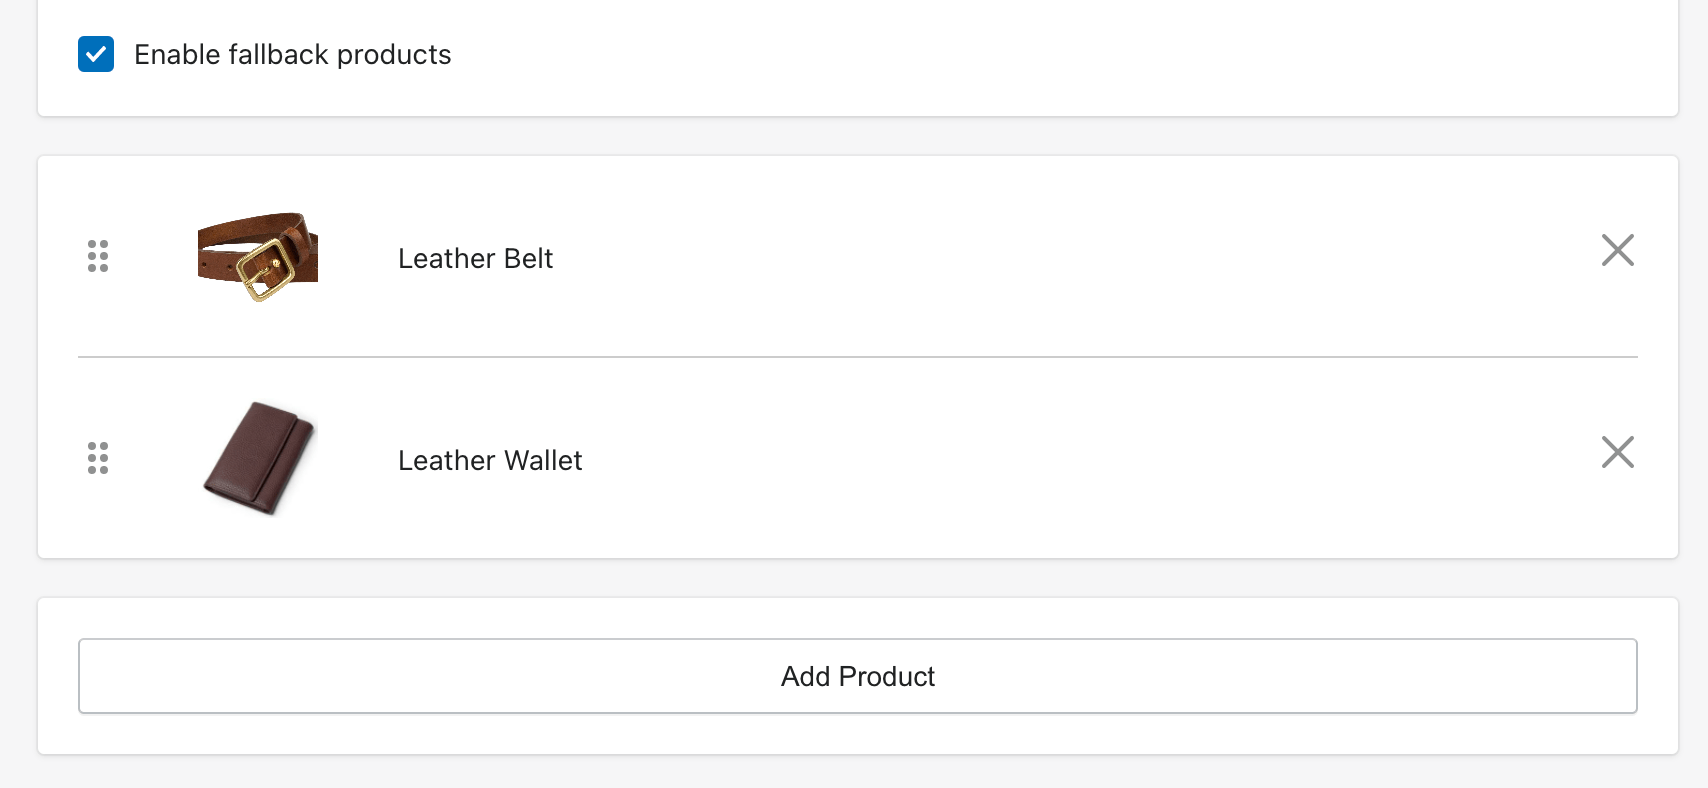Toggle the blue fallback products checkmark box
The image size is (1708, 788).
pos(96,54)
